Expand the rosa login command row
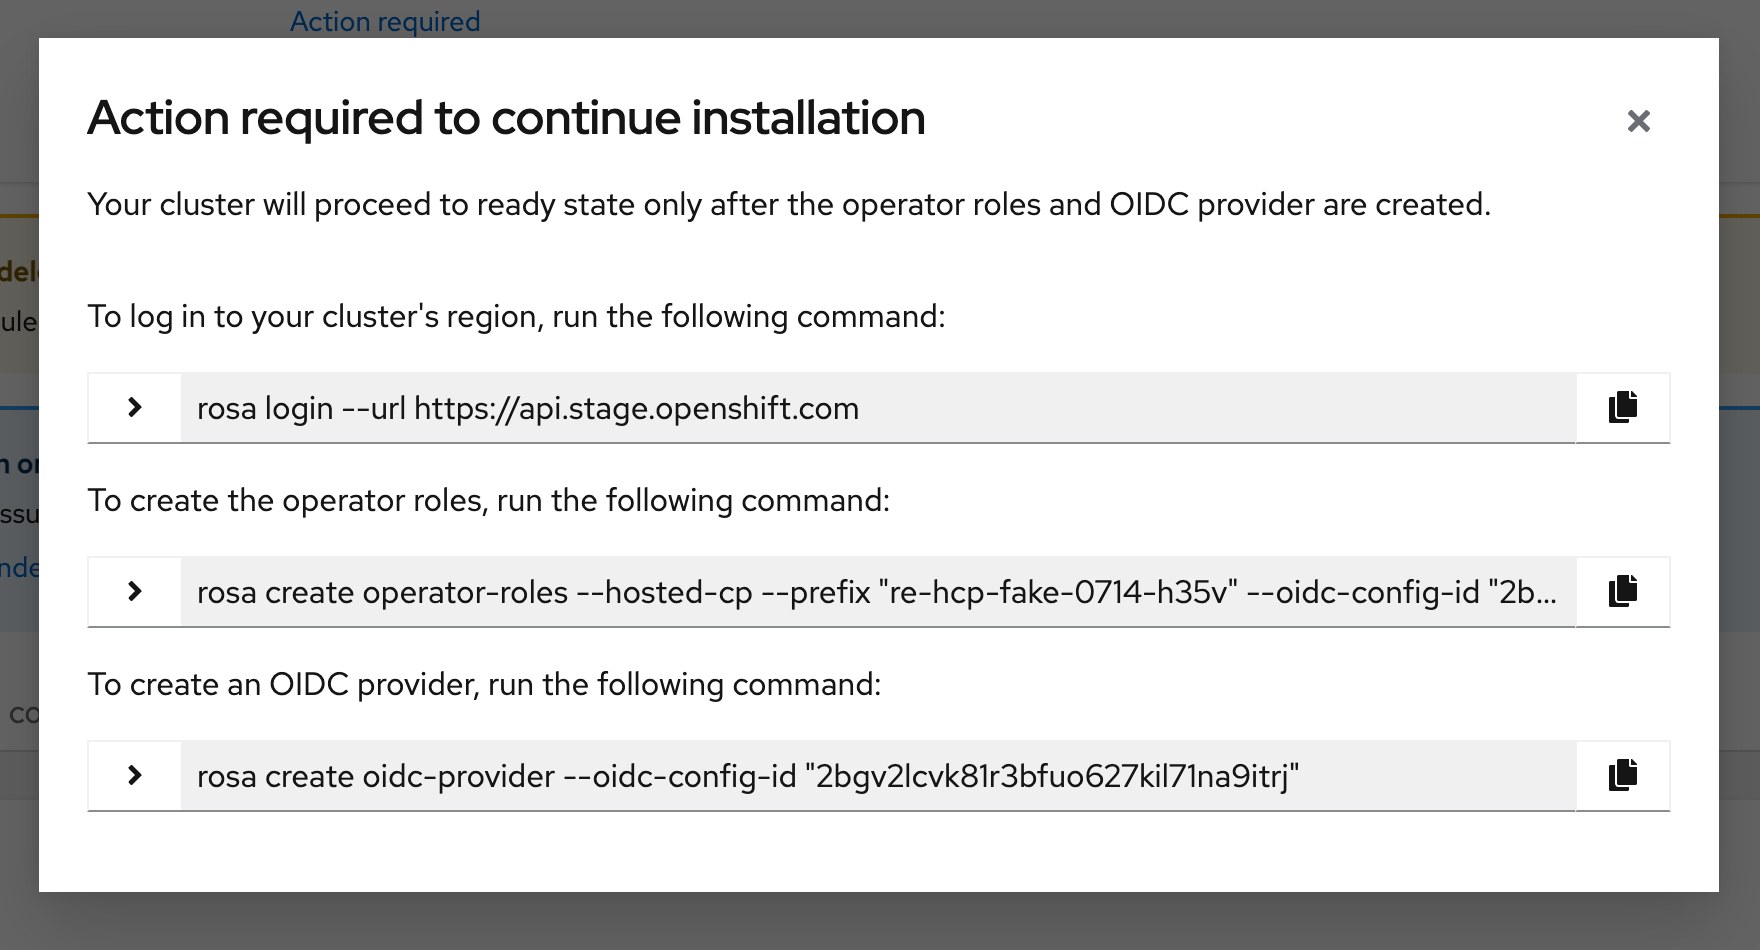Image resolution: width=1760 pixels, height=950 pixels. point(135,408)
